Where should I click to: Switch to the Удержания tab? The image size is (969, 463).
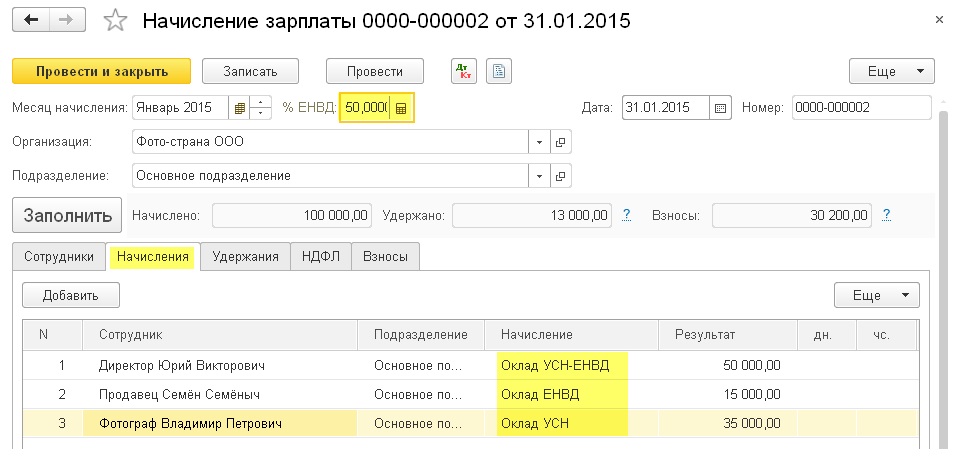pos(245,257)
